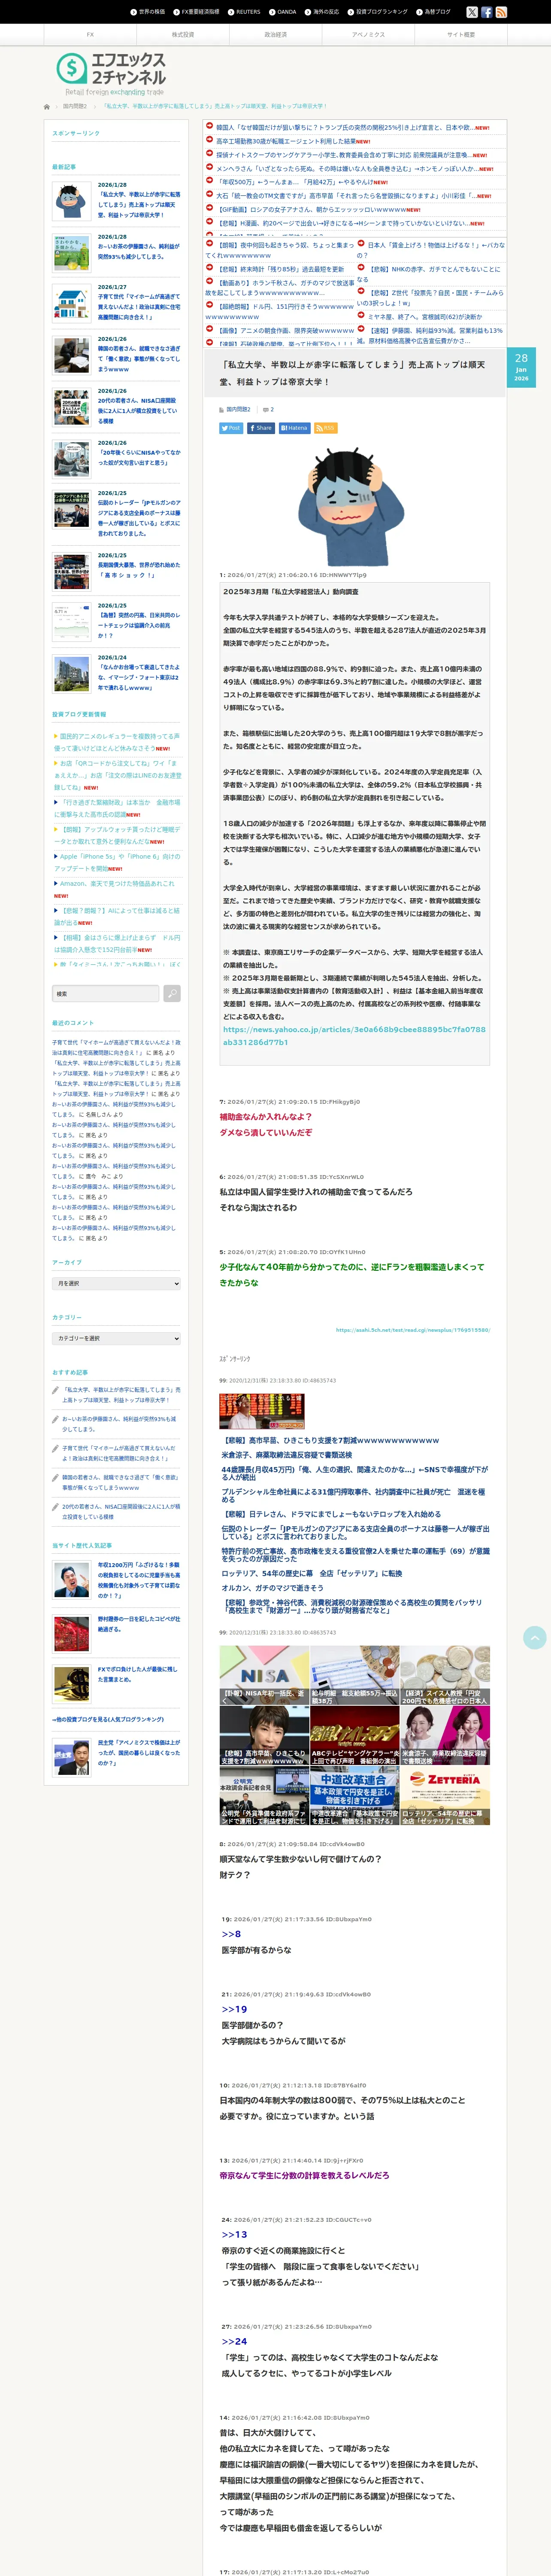Open sidebar article 韓国の若者さん、就職できなさ過ぎて

click(x=139, y=359)
